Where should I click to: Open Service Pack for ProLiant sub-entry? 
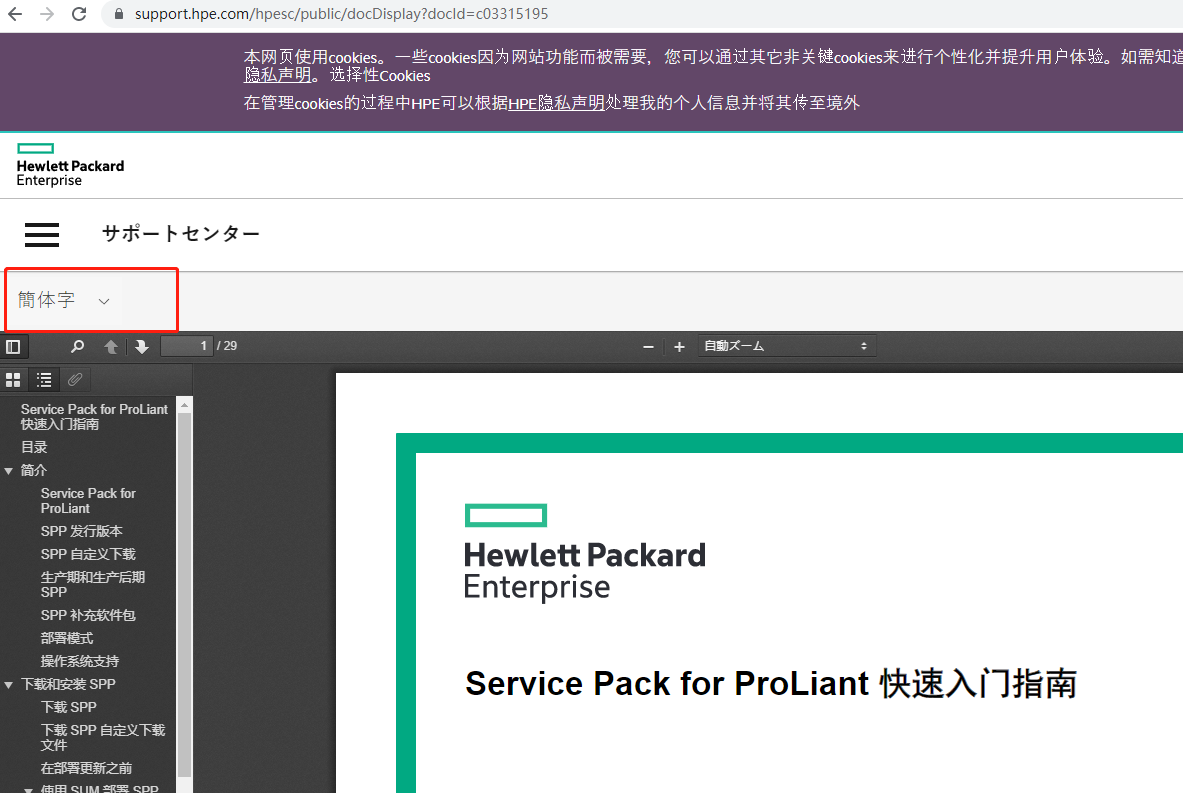coord(88,501)
